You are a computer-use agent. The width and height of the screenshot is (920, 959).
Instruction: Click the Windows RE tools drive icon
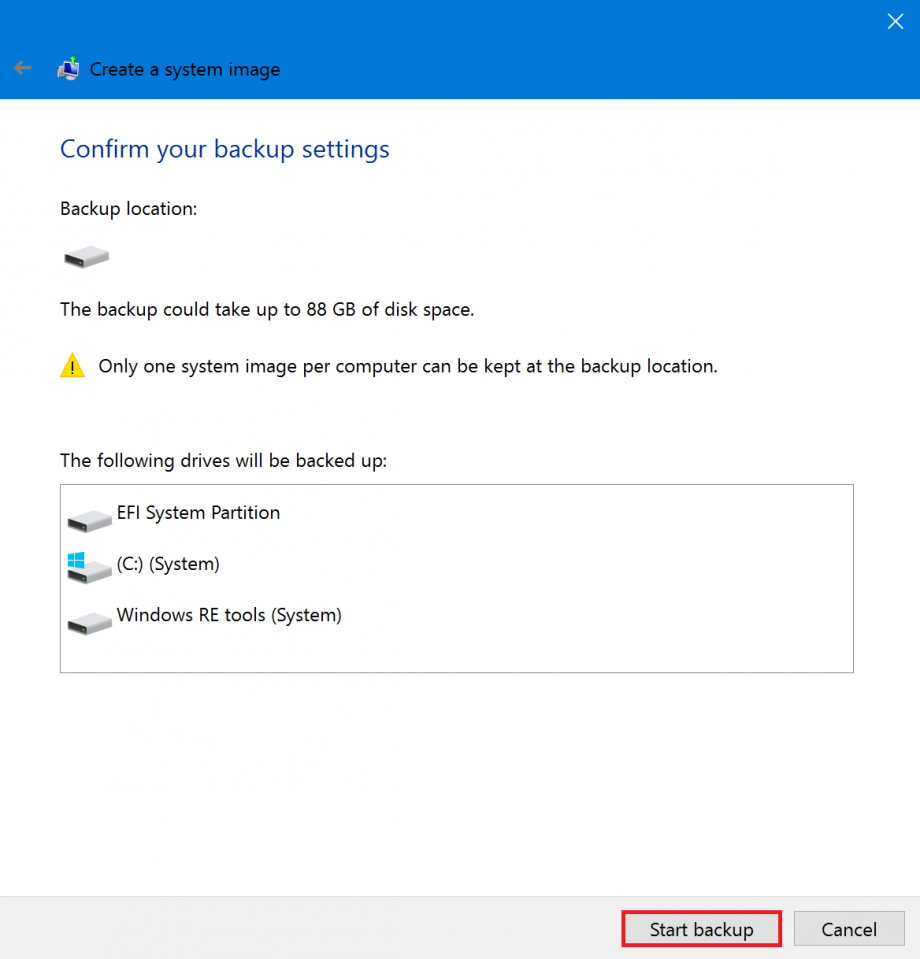[x=89, y=622]
